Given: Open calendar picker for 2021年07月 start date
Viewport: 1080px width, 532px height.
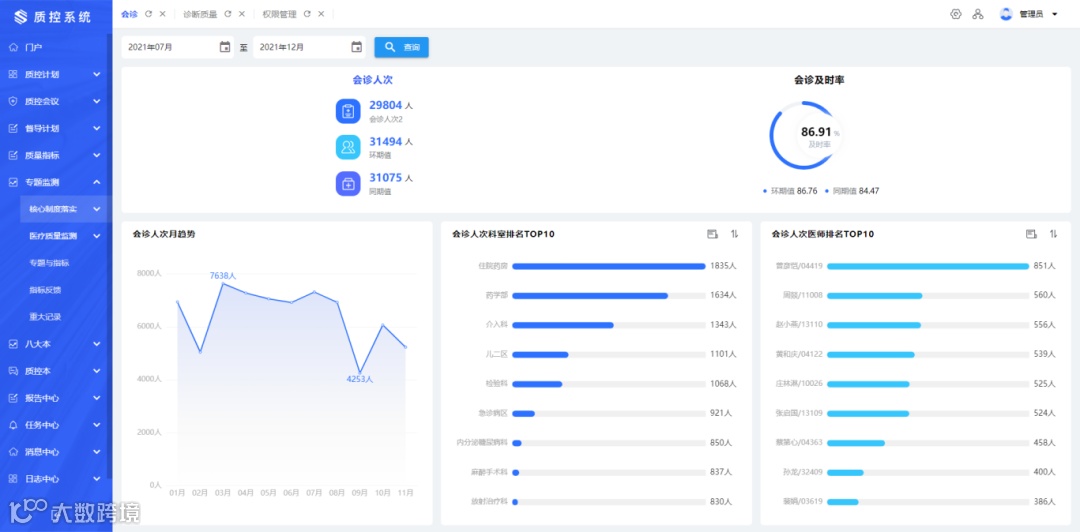Looking at the screenshot, I should tap(225, 47).
